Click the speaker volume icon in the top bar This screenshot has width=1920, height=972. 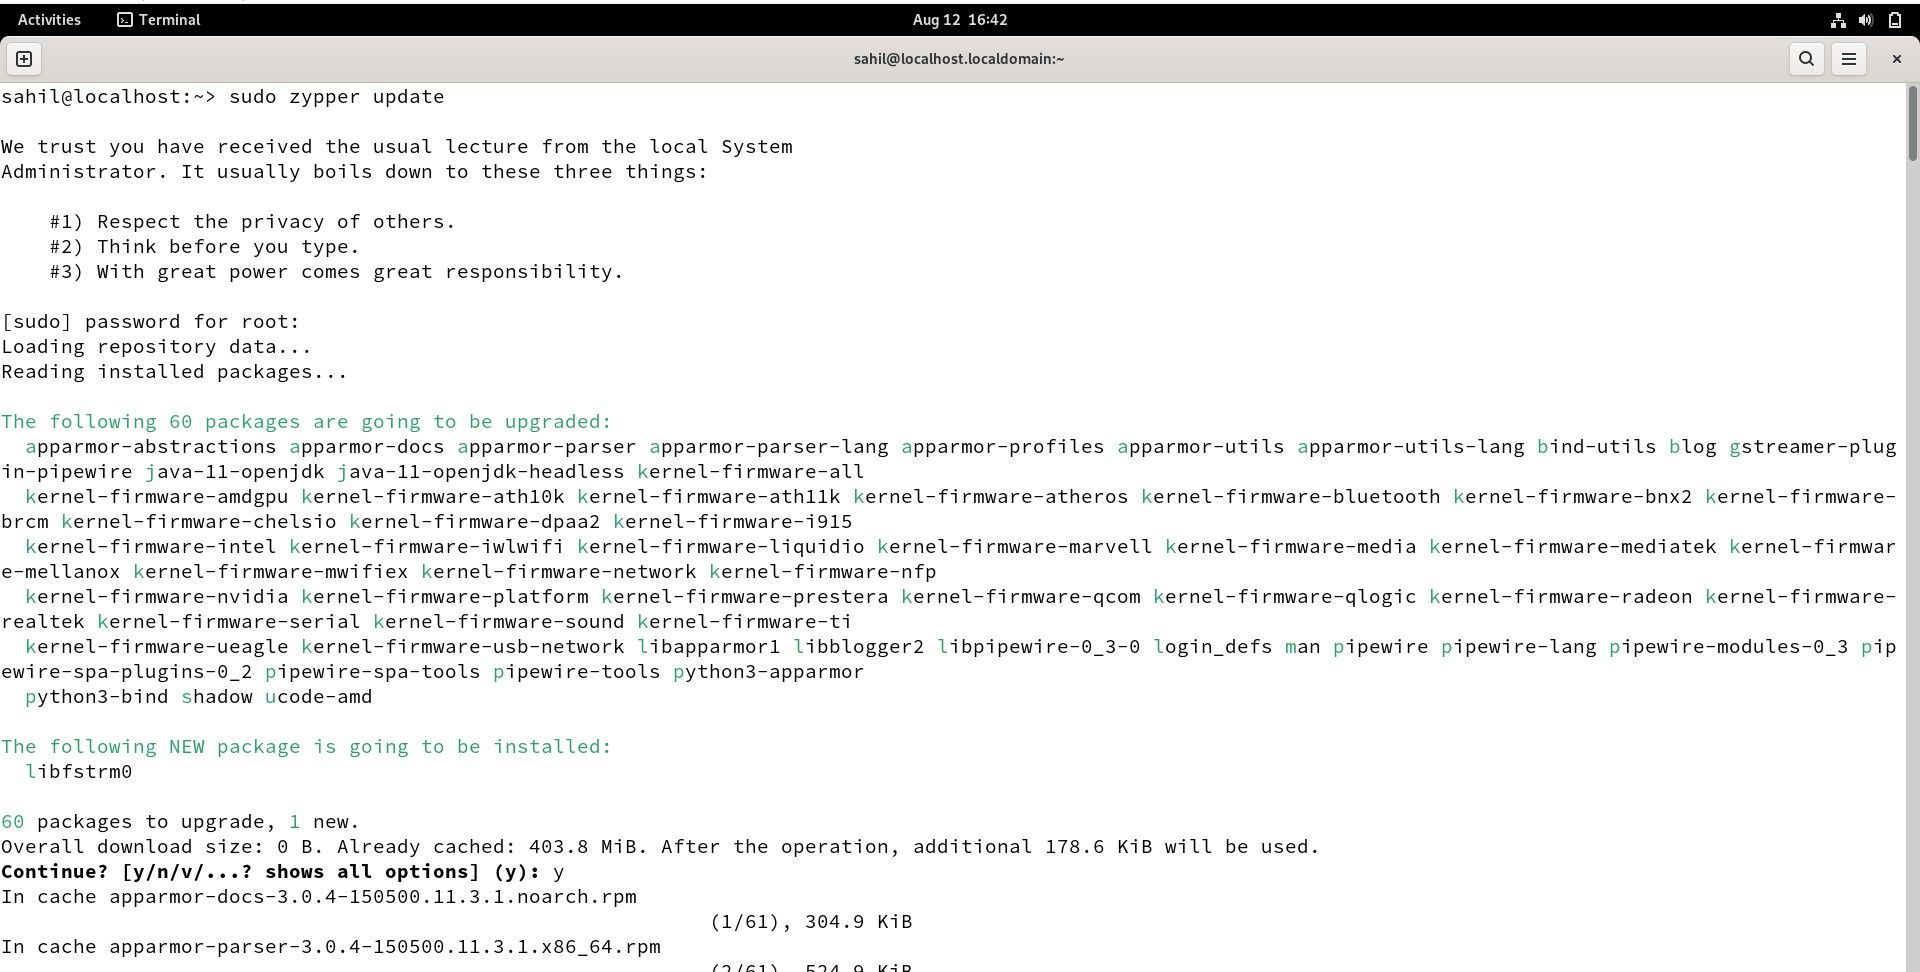click(x=1866, y=19)
